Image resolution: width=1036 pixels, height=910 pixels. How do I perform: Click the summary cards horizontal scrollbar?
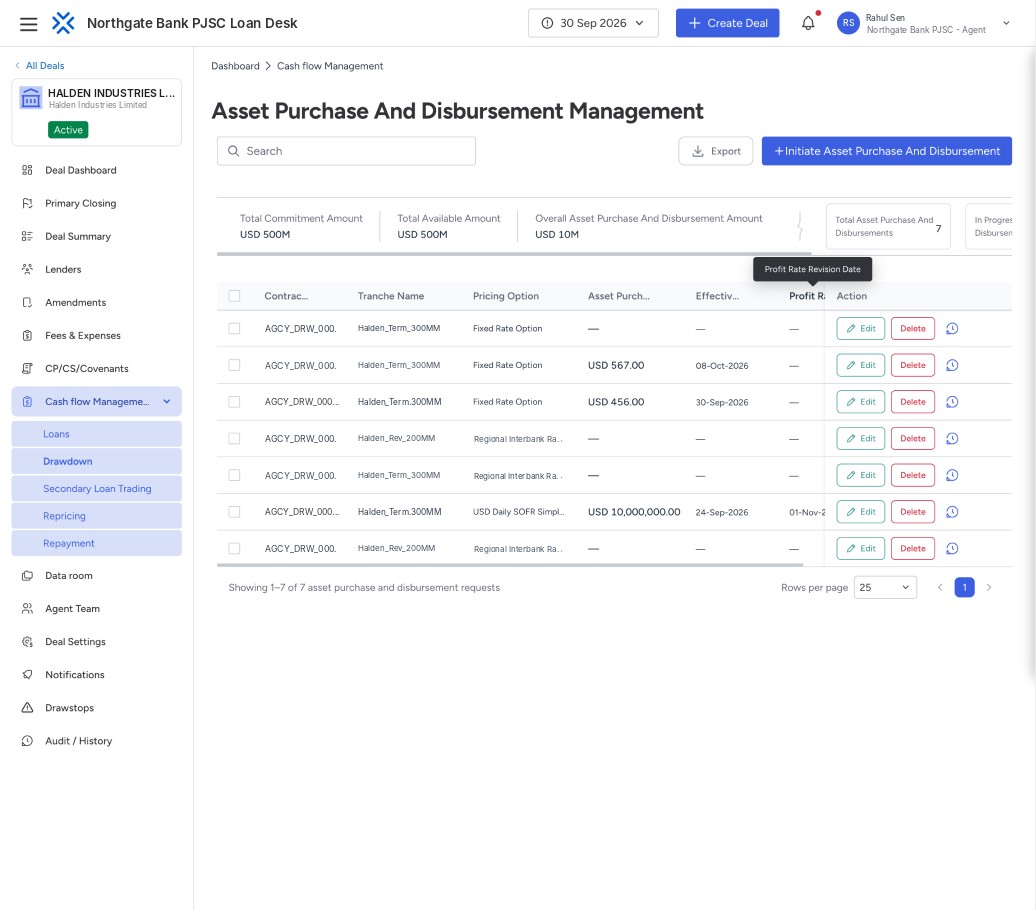[x=514, y=254]
